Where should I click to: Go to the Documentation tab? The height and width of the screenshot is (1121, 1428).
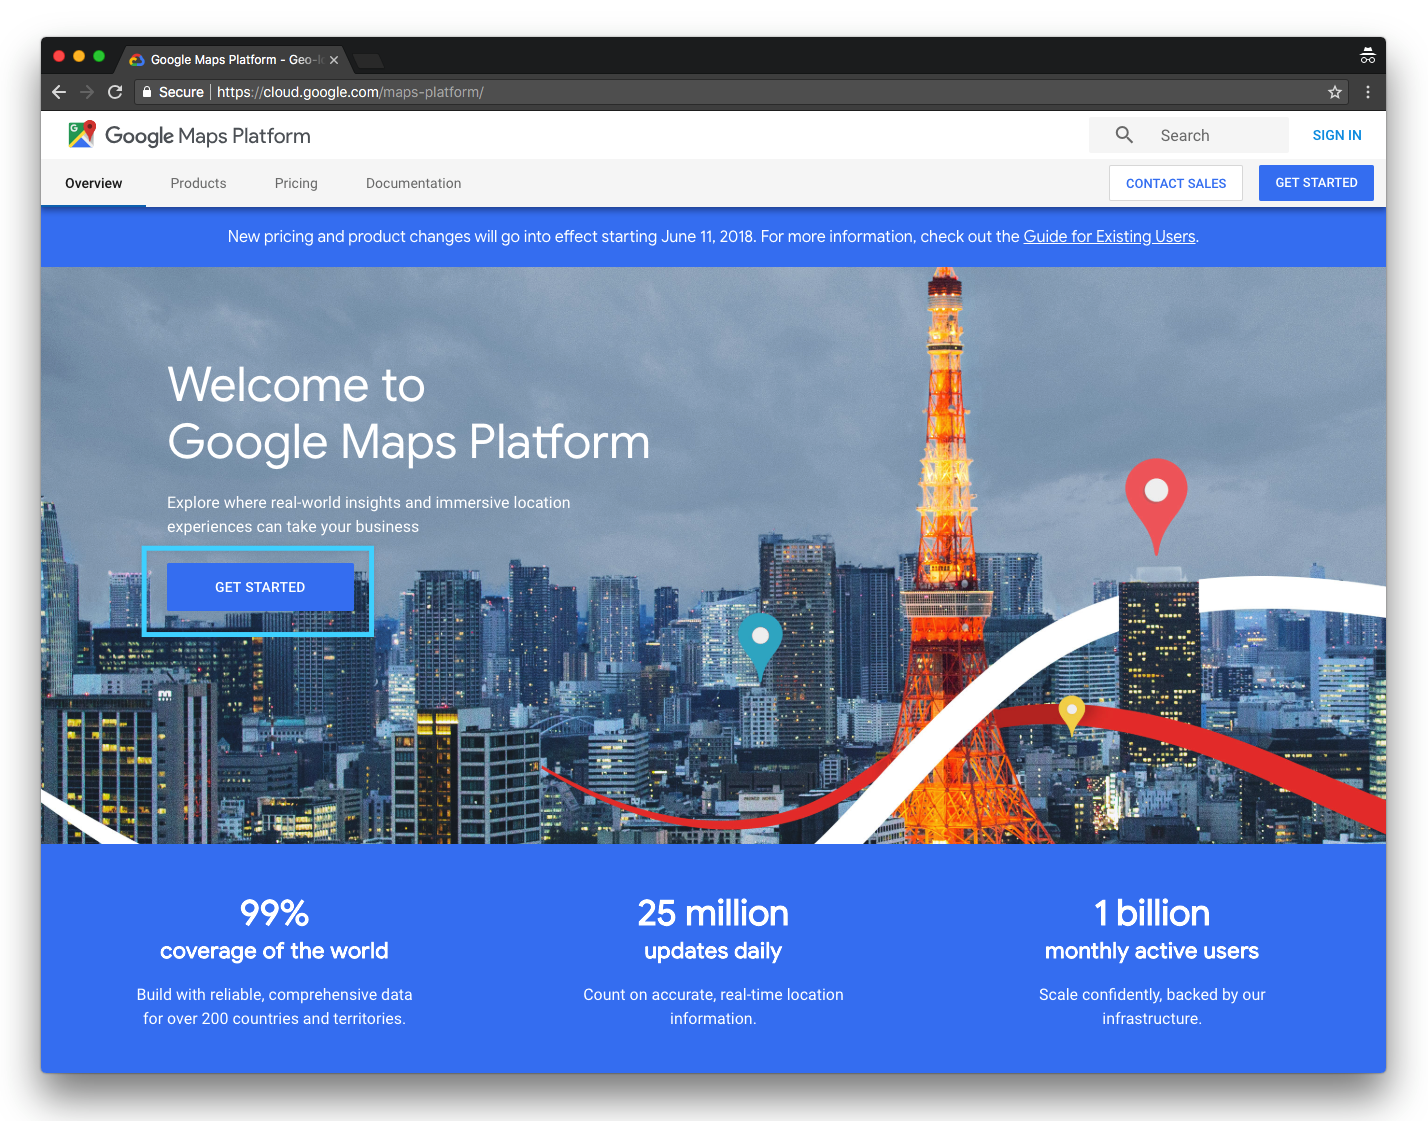[414, 183]
